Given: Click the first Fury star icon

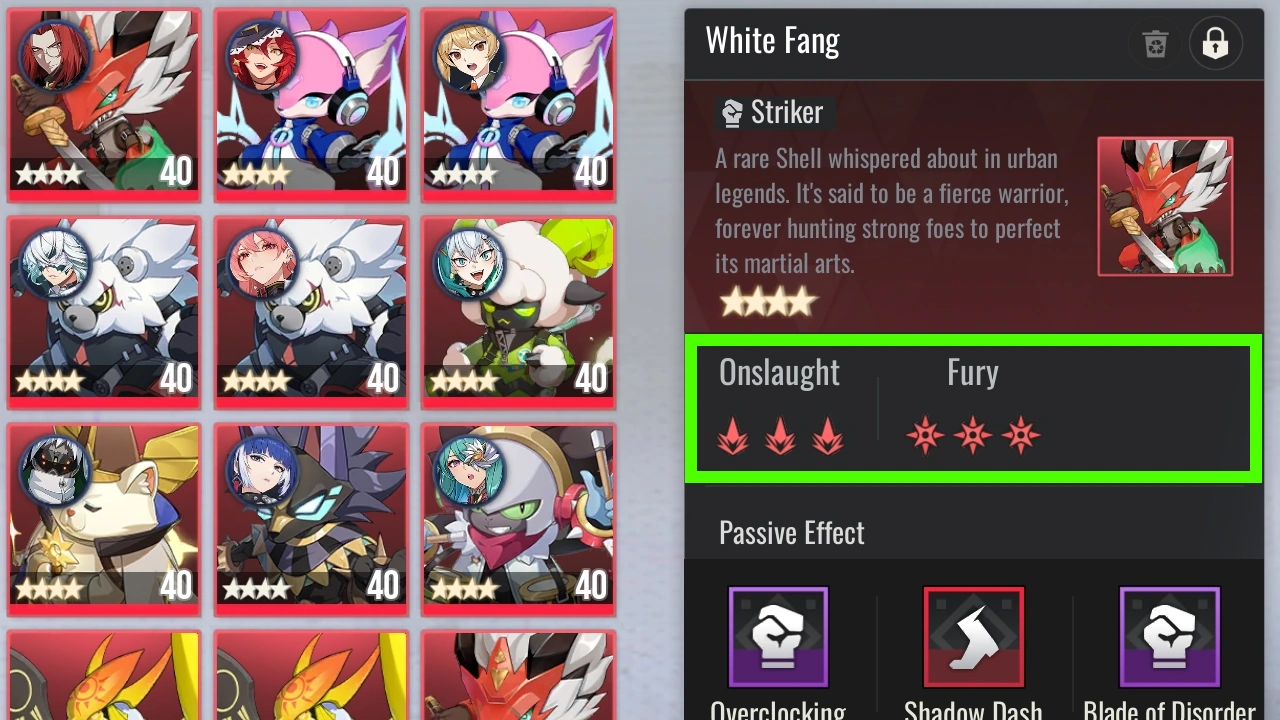Looking at the screenshot, I should [925, 437].
